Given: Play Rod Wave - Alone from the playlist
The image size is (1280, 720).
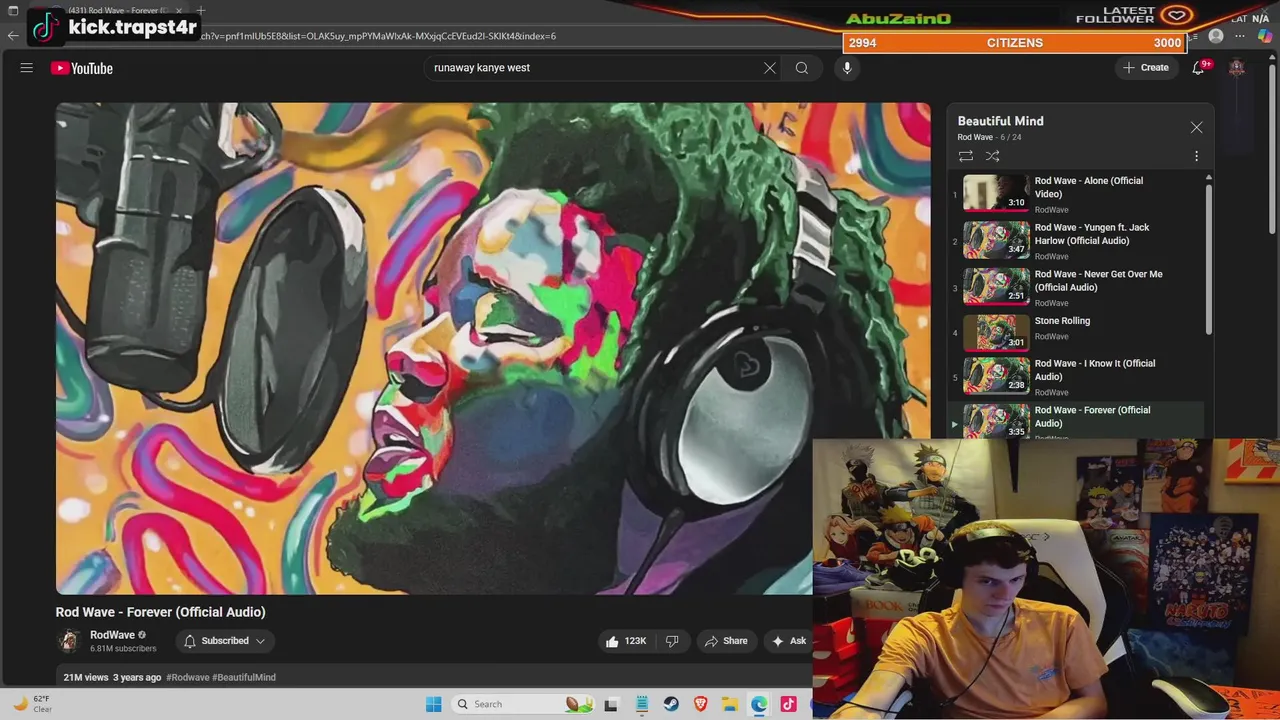Looking at the screenshot, I should (x=1078, y=194).
